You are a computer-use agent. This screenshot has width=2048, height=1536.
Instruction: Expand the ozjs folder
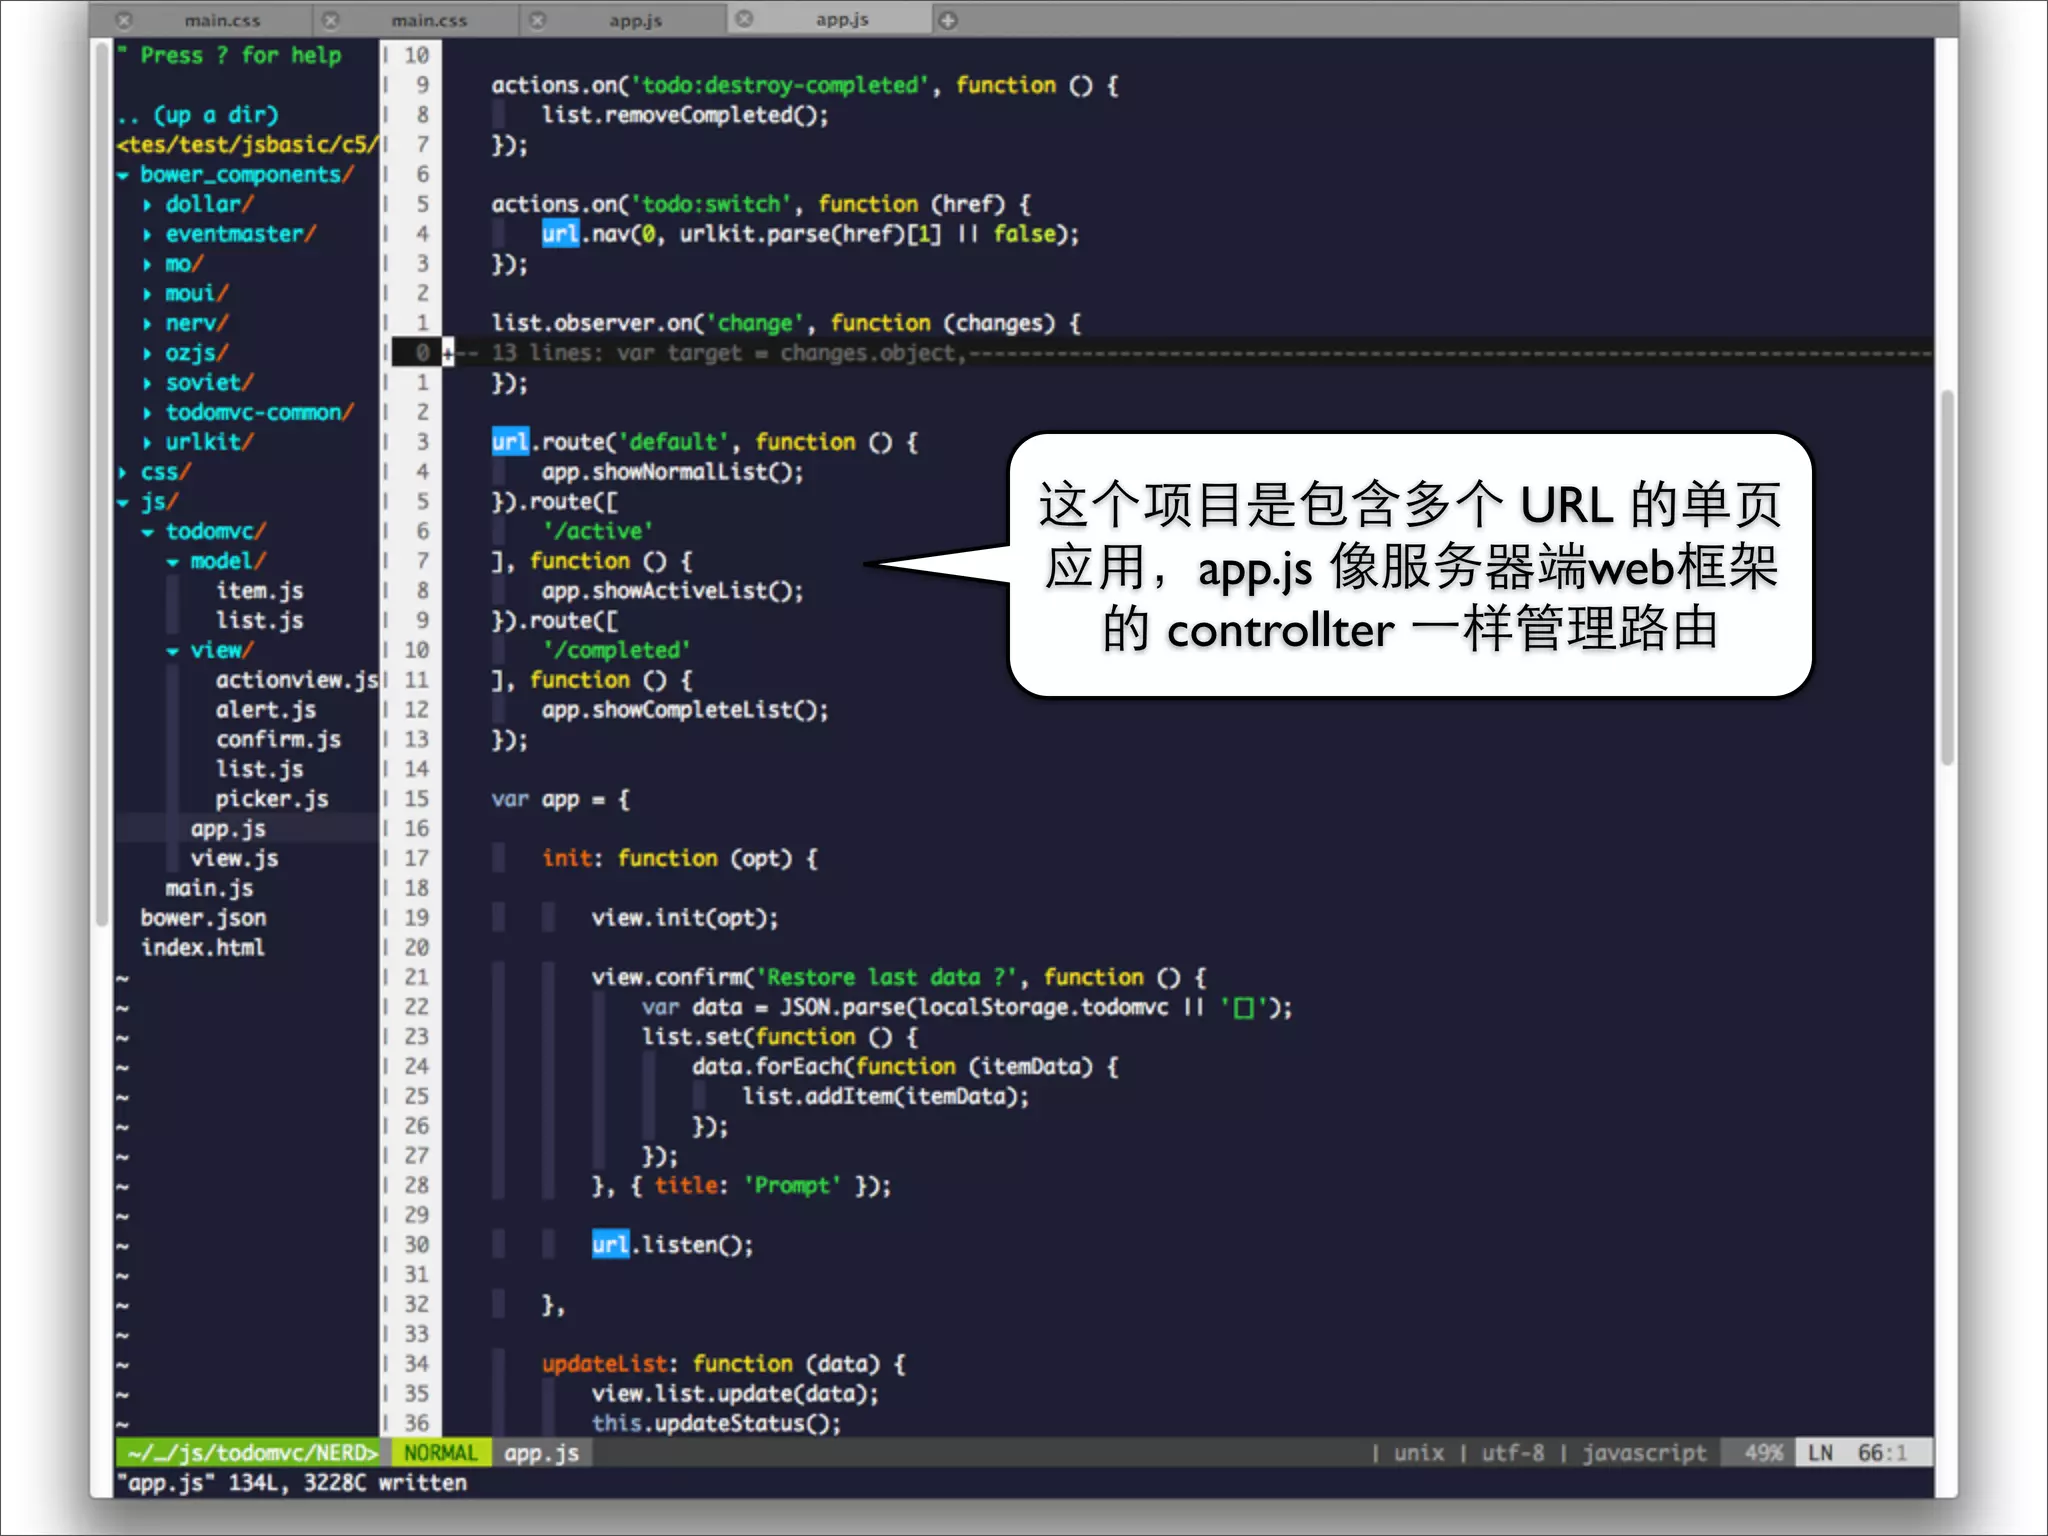(148, 353)
